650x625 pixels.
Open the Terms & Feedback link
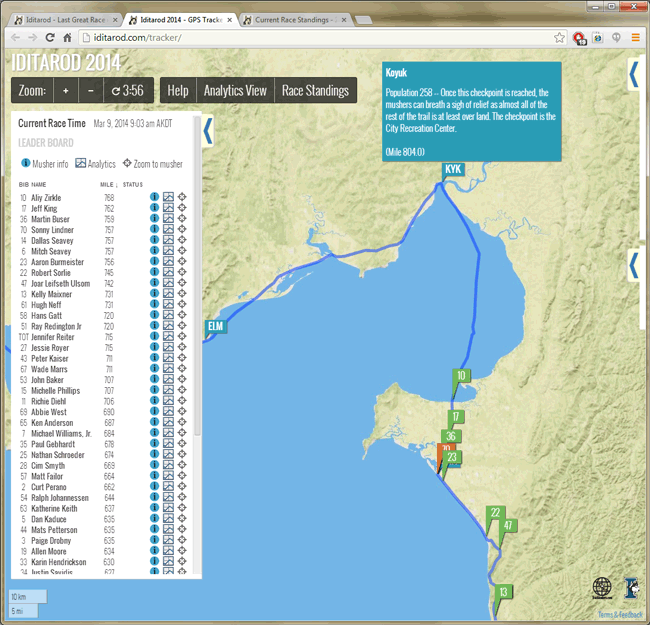tap(620, 615)
